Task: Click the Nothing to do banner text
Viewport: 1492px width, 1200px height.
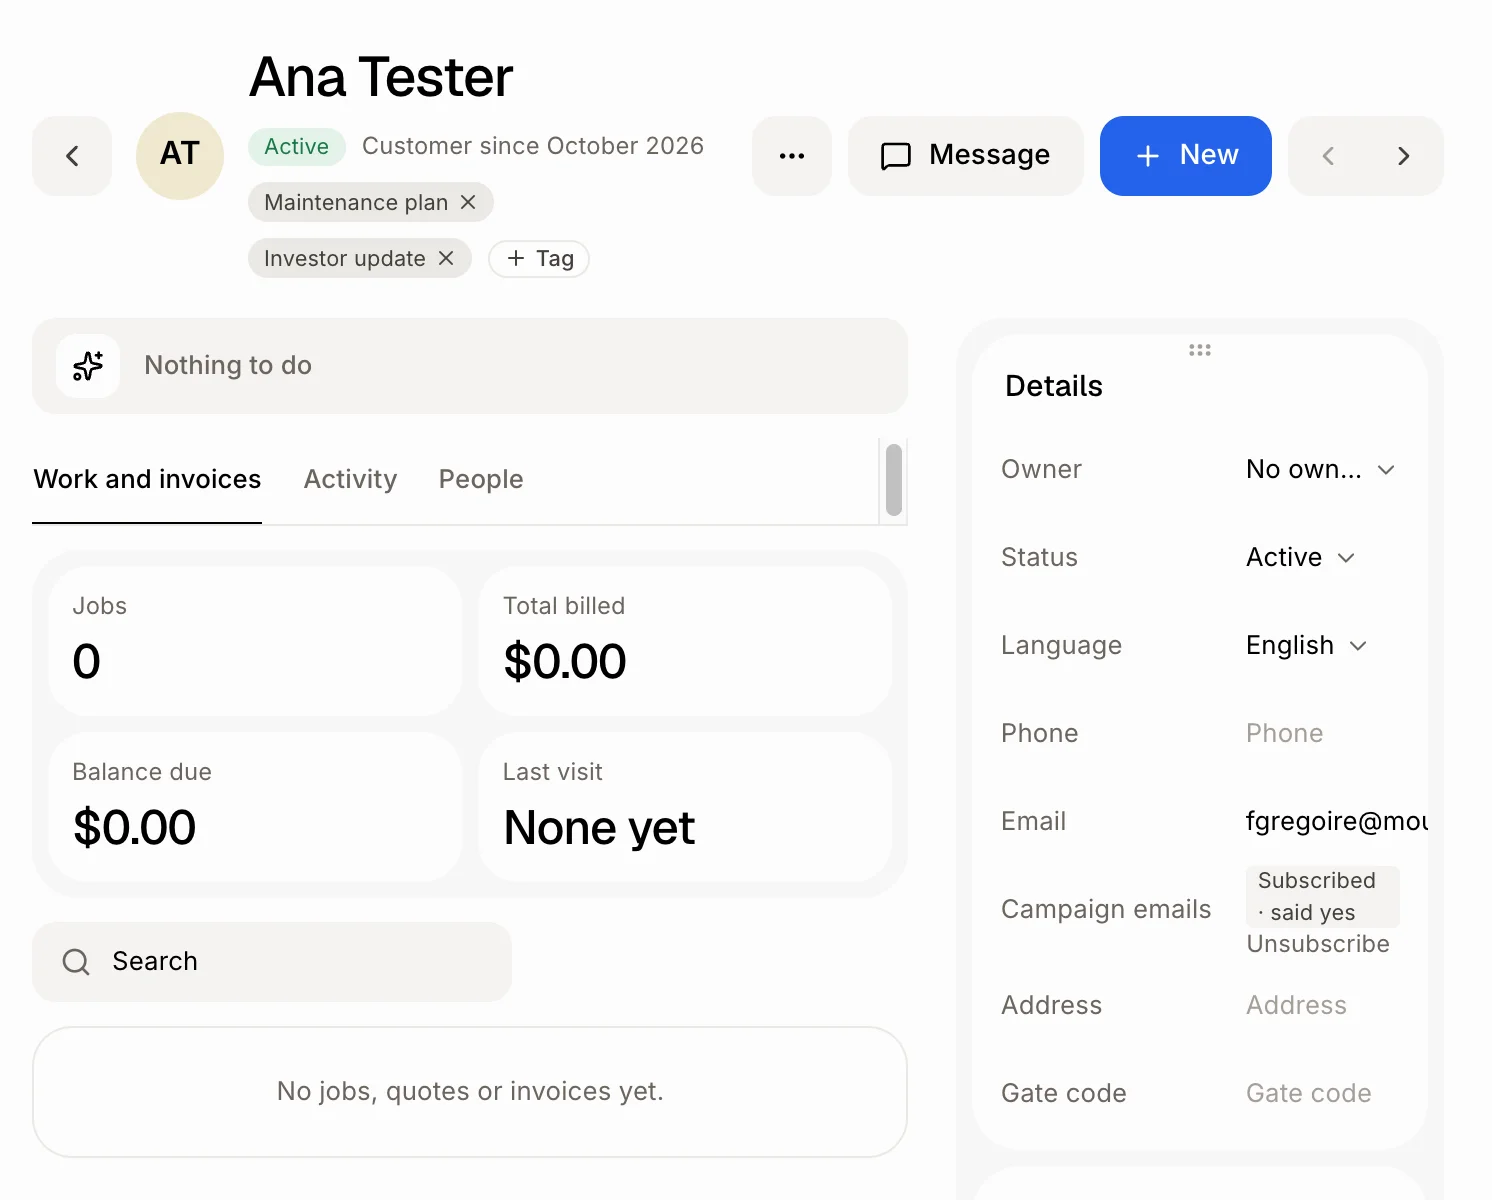Action: click(228, 366)
